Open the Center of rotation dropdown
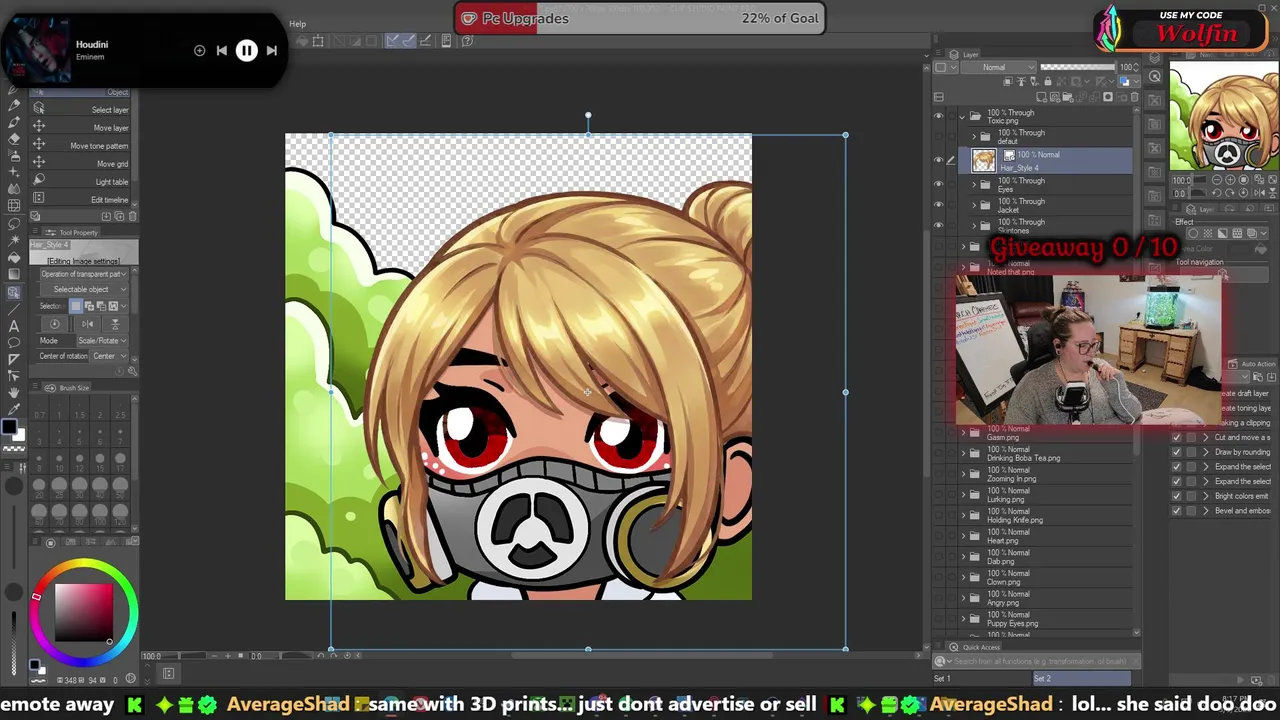 point(108,356)
